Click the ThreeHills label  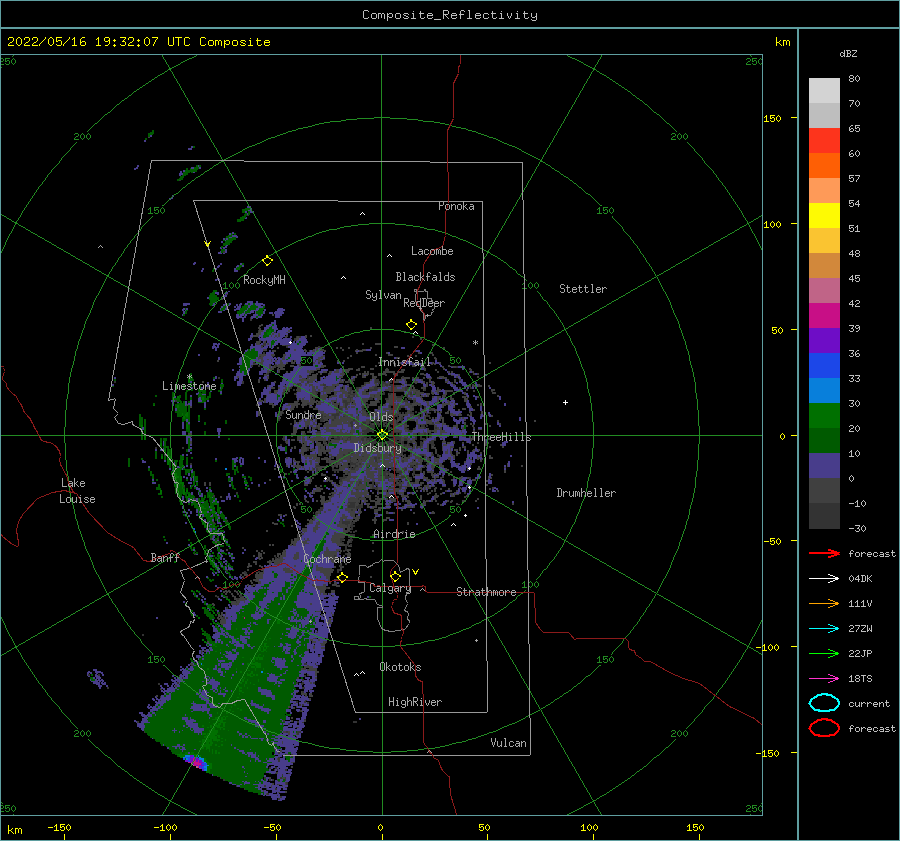tap(501, 437)
